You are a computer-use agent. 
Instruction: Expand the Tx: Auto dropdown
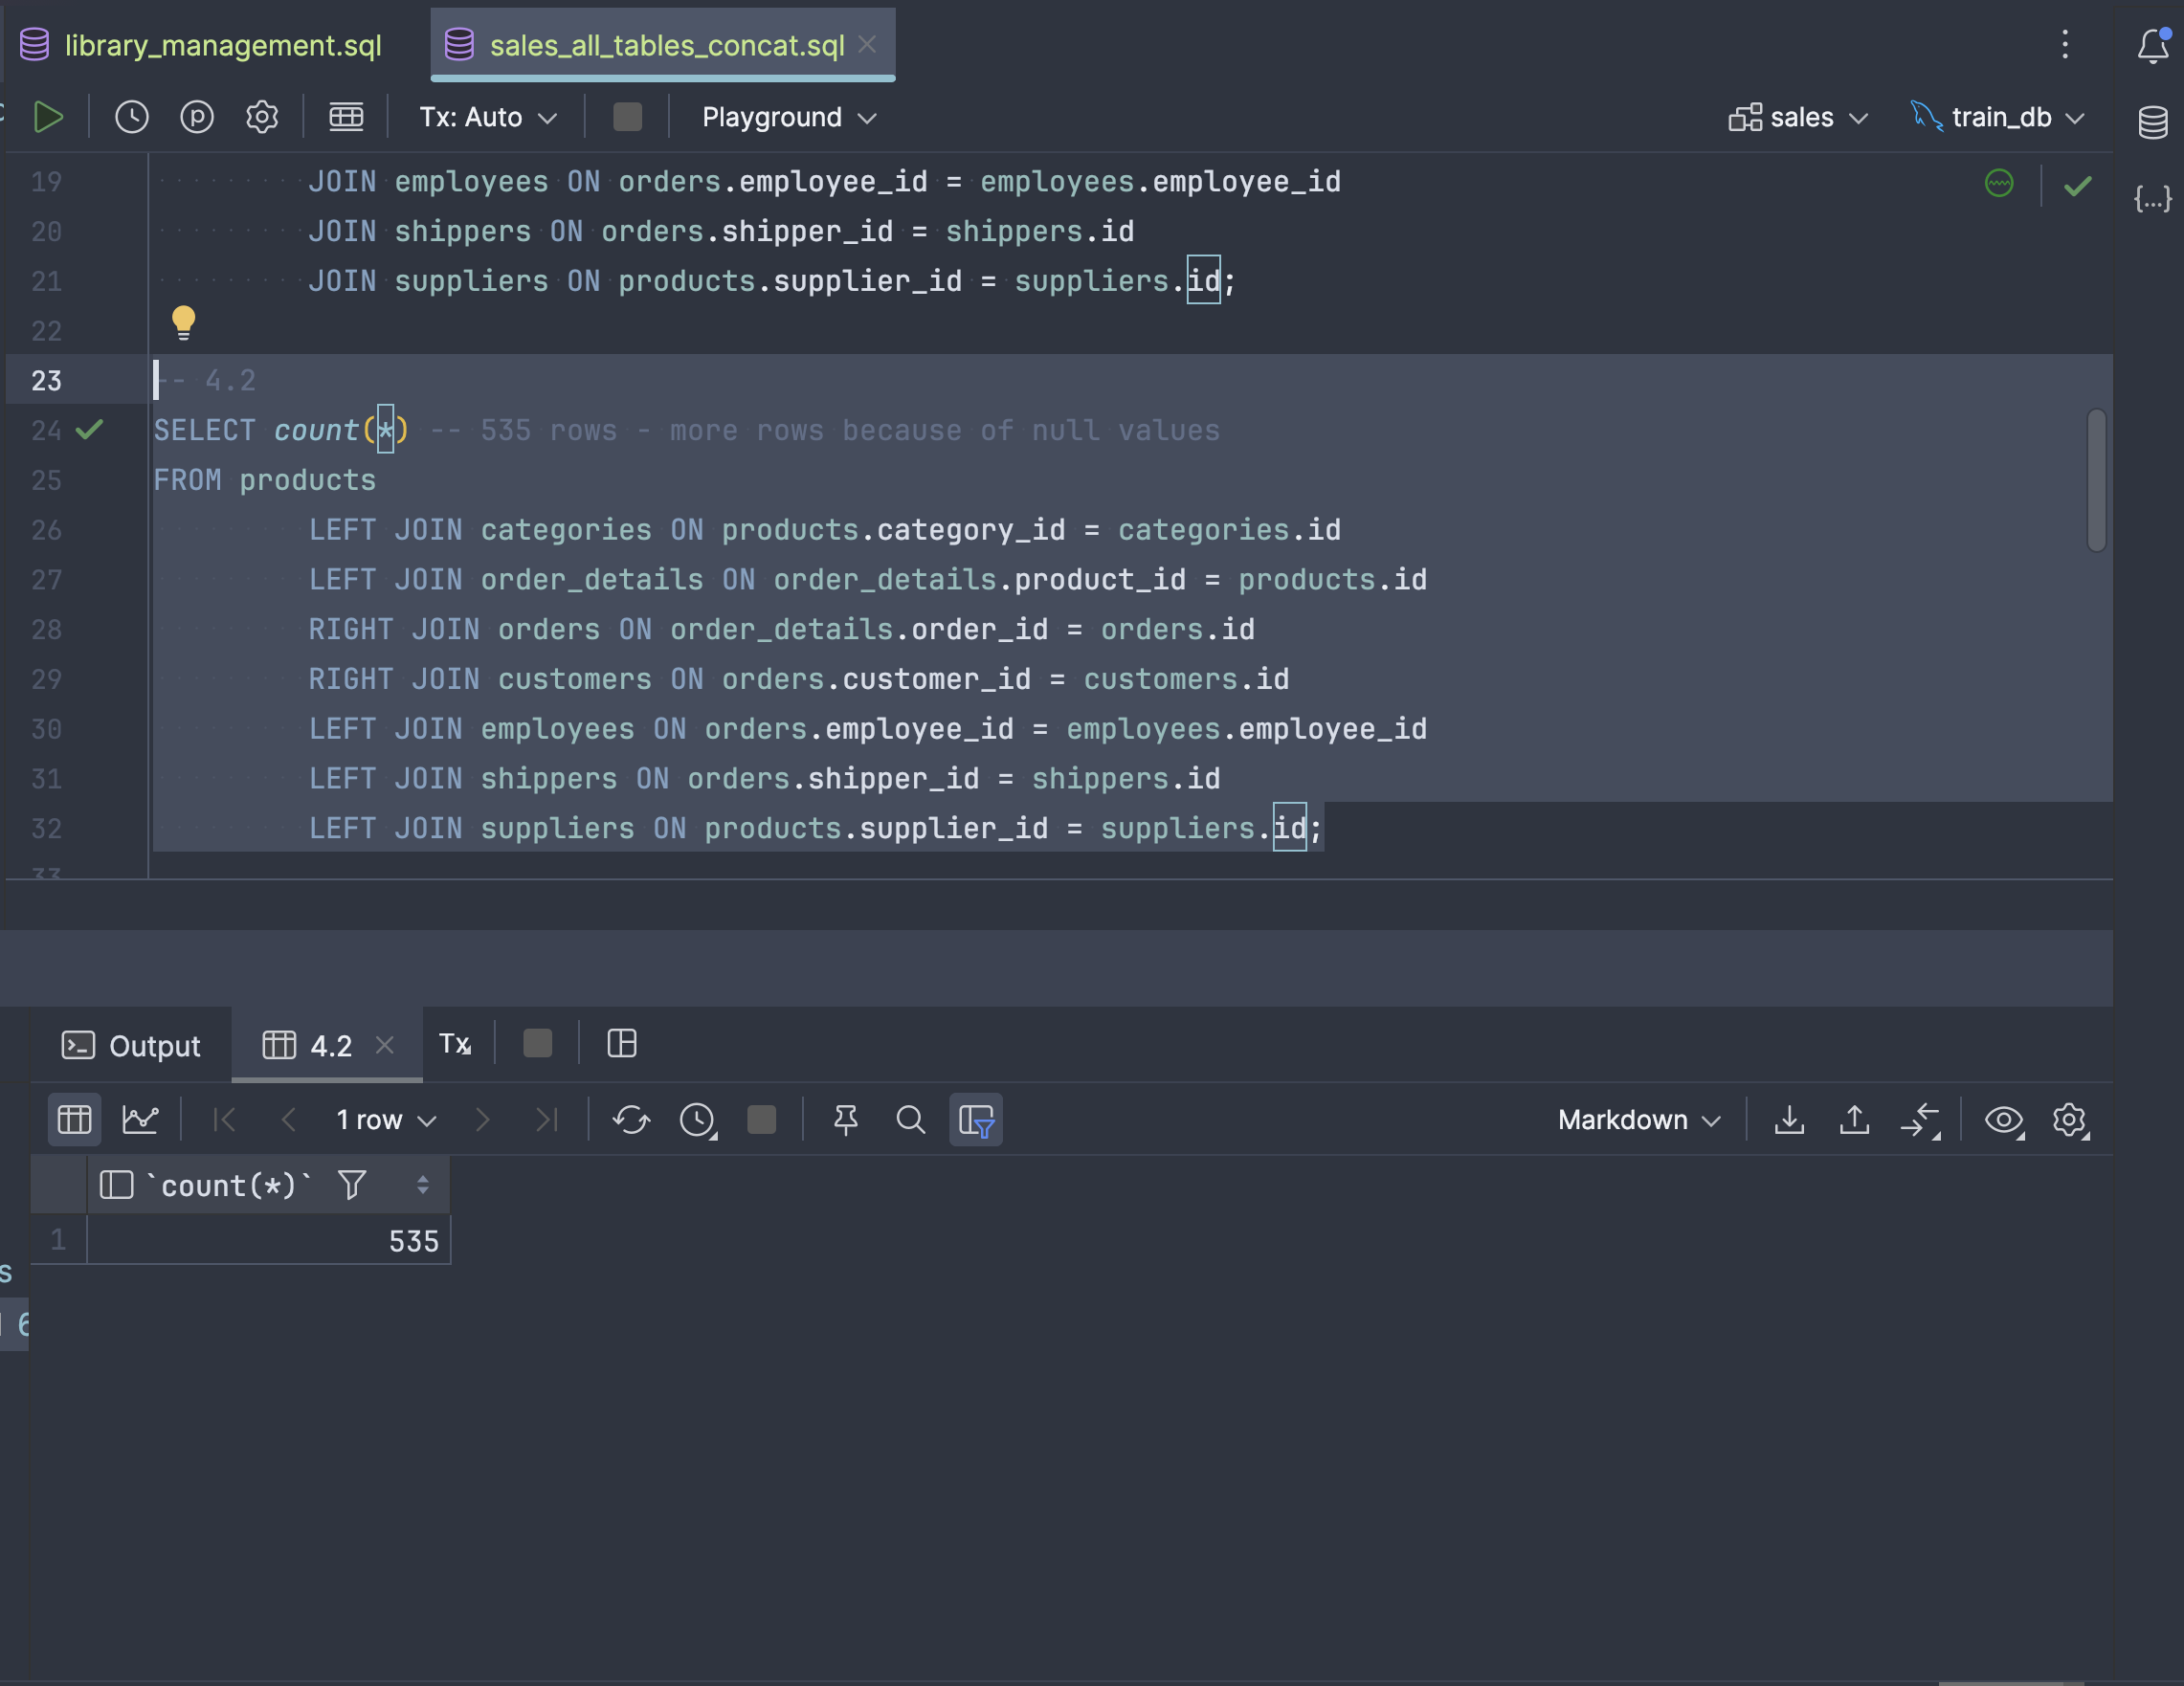[x=487, y=117]
